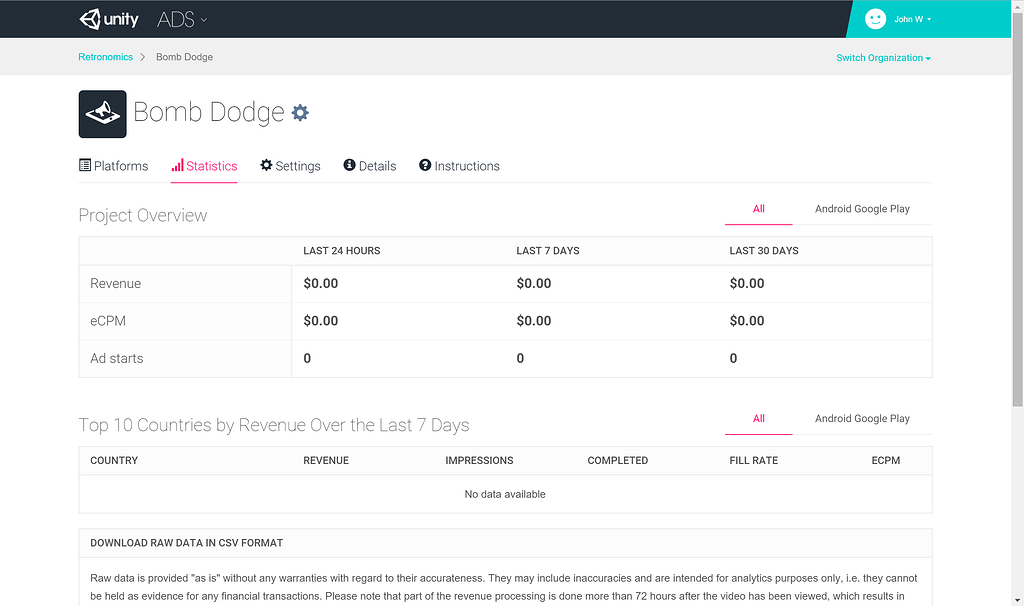Viewport: 1024px width, 606px height.
Task: Click the Settings tab gear icon
Action: click(266, 165)
